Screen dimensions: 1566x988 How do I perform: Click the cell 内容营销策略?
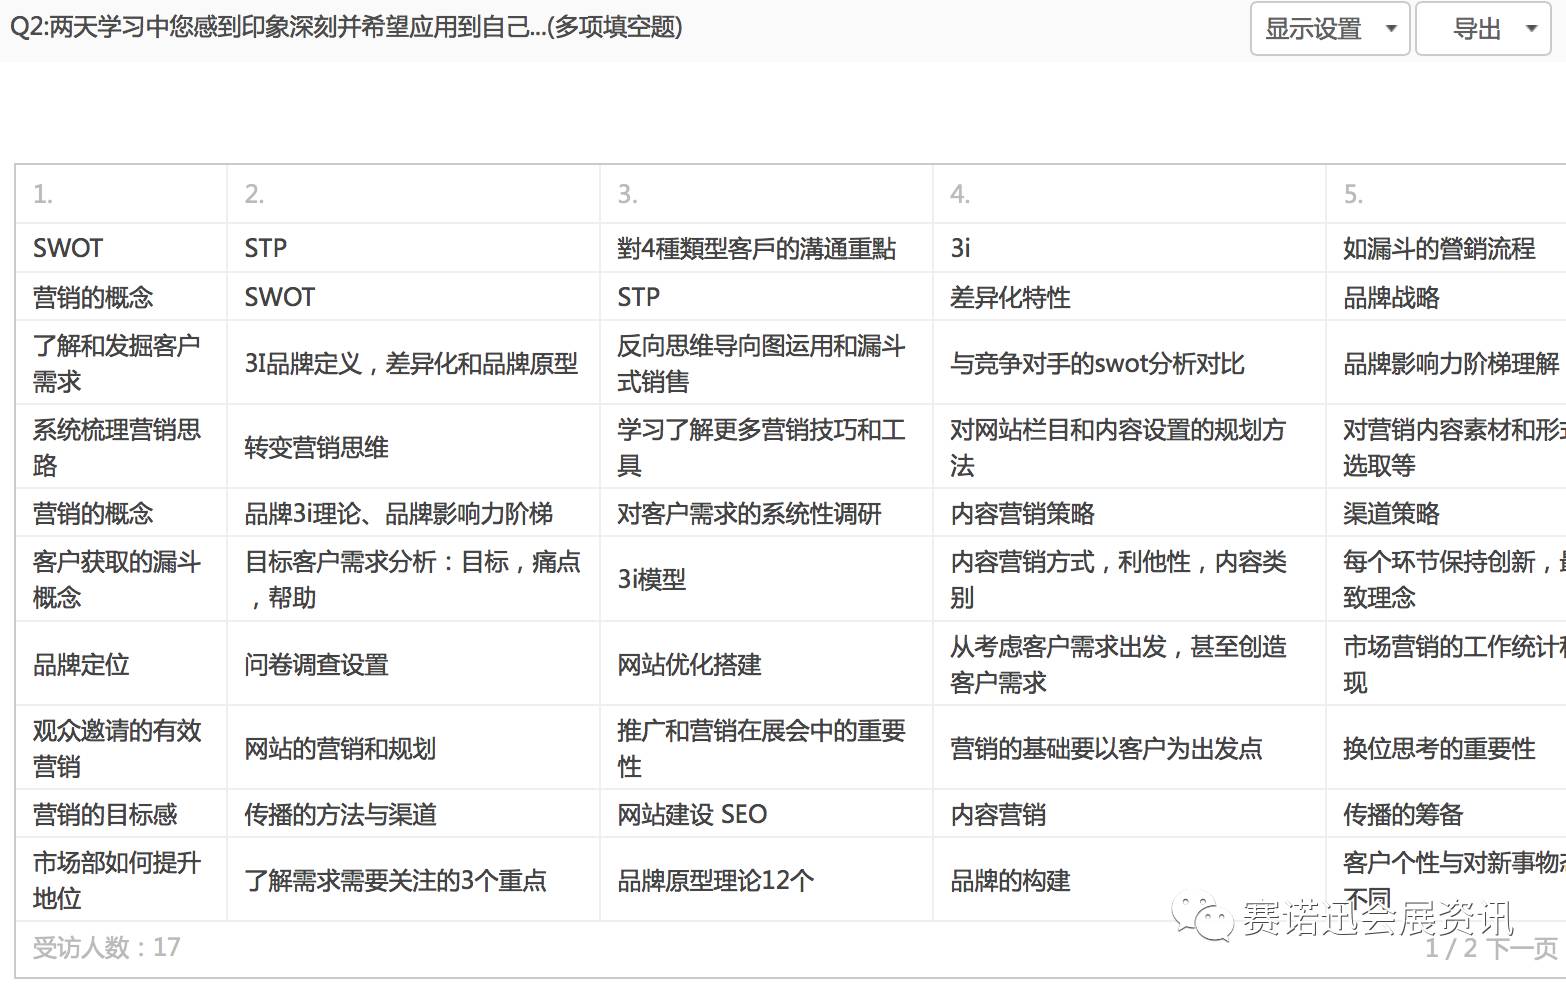[x=1129, y=513]
